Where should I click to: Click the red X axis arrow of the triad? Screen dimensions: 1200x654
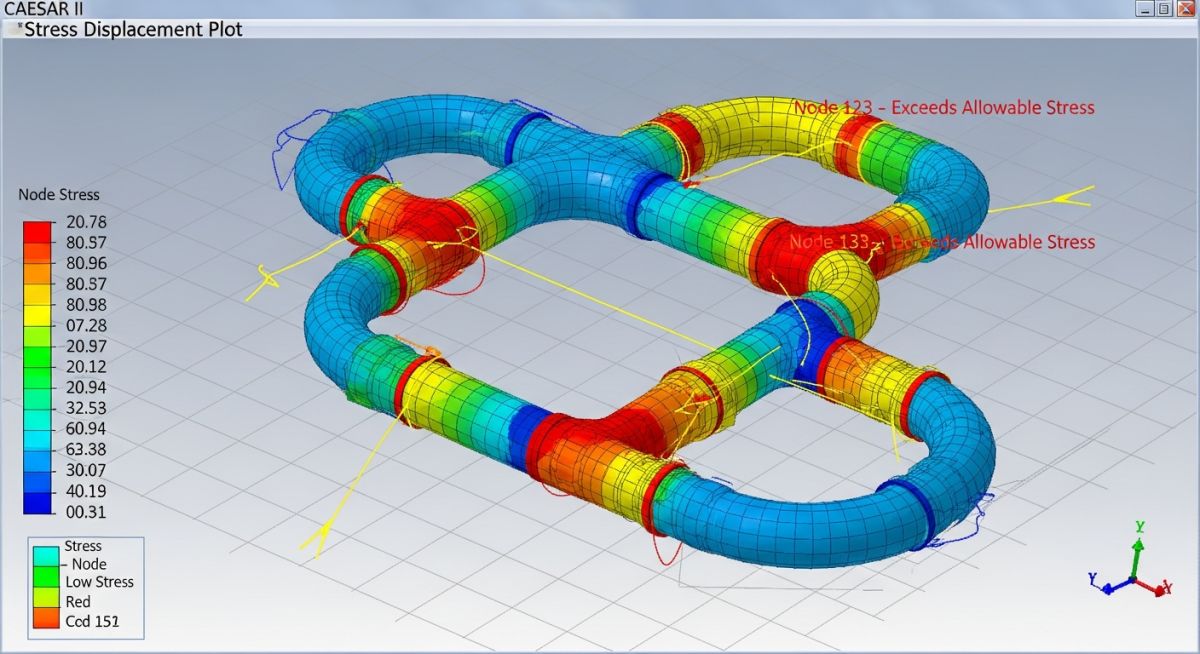click(x=1160, y=588)
